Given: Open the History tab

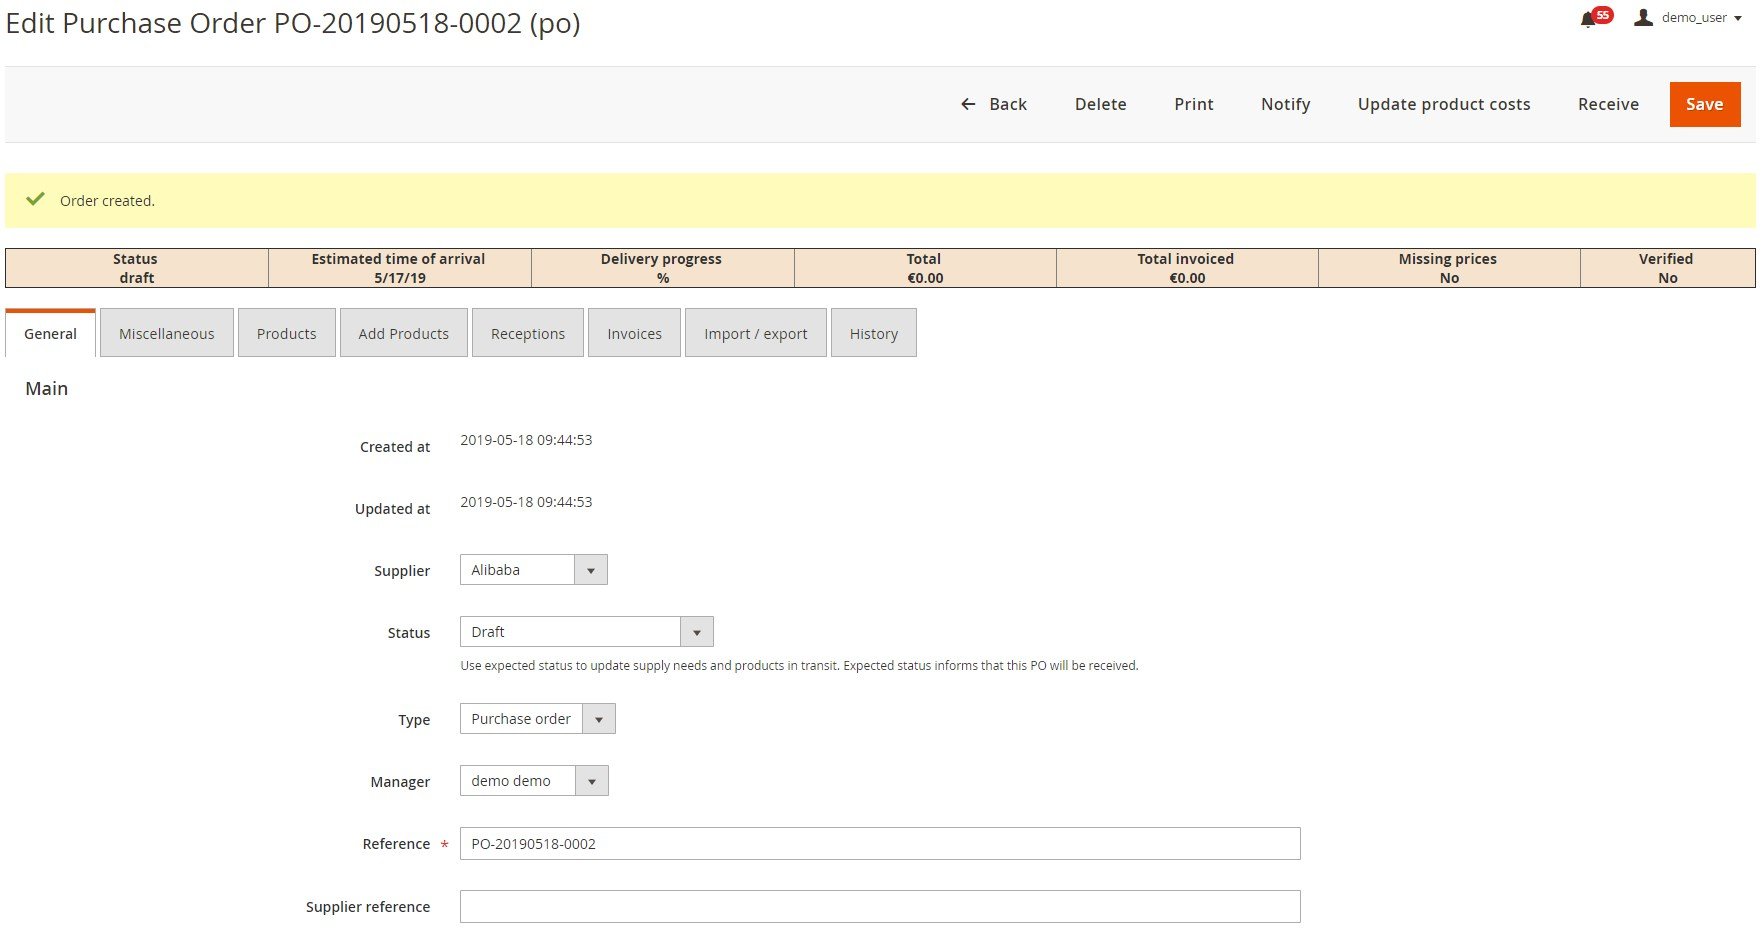Looking at the screenshot, I should [874, 333].
